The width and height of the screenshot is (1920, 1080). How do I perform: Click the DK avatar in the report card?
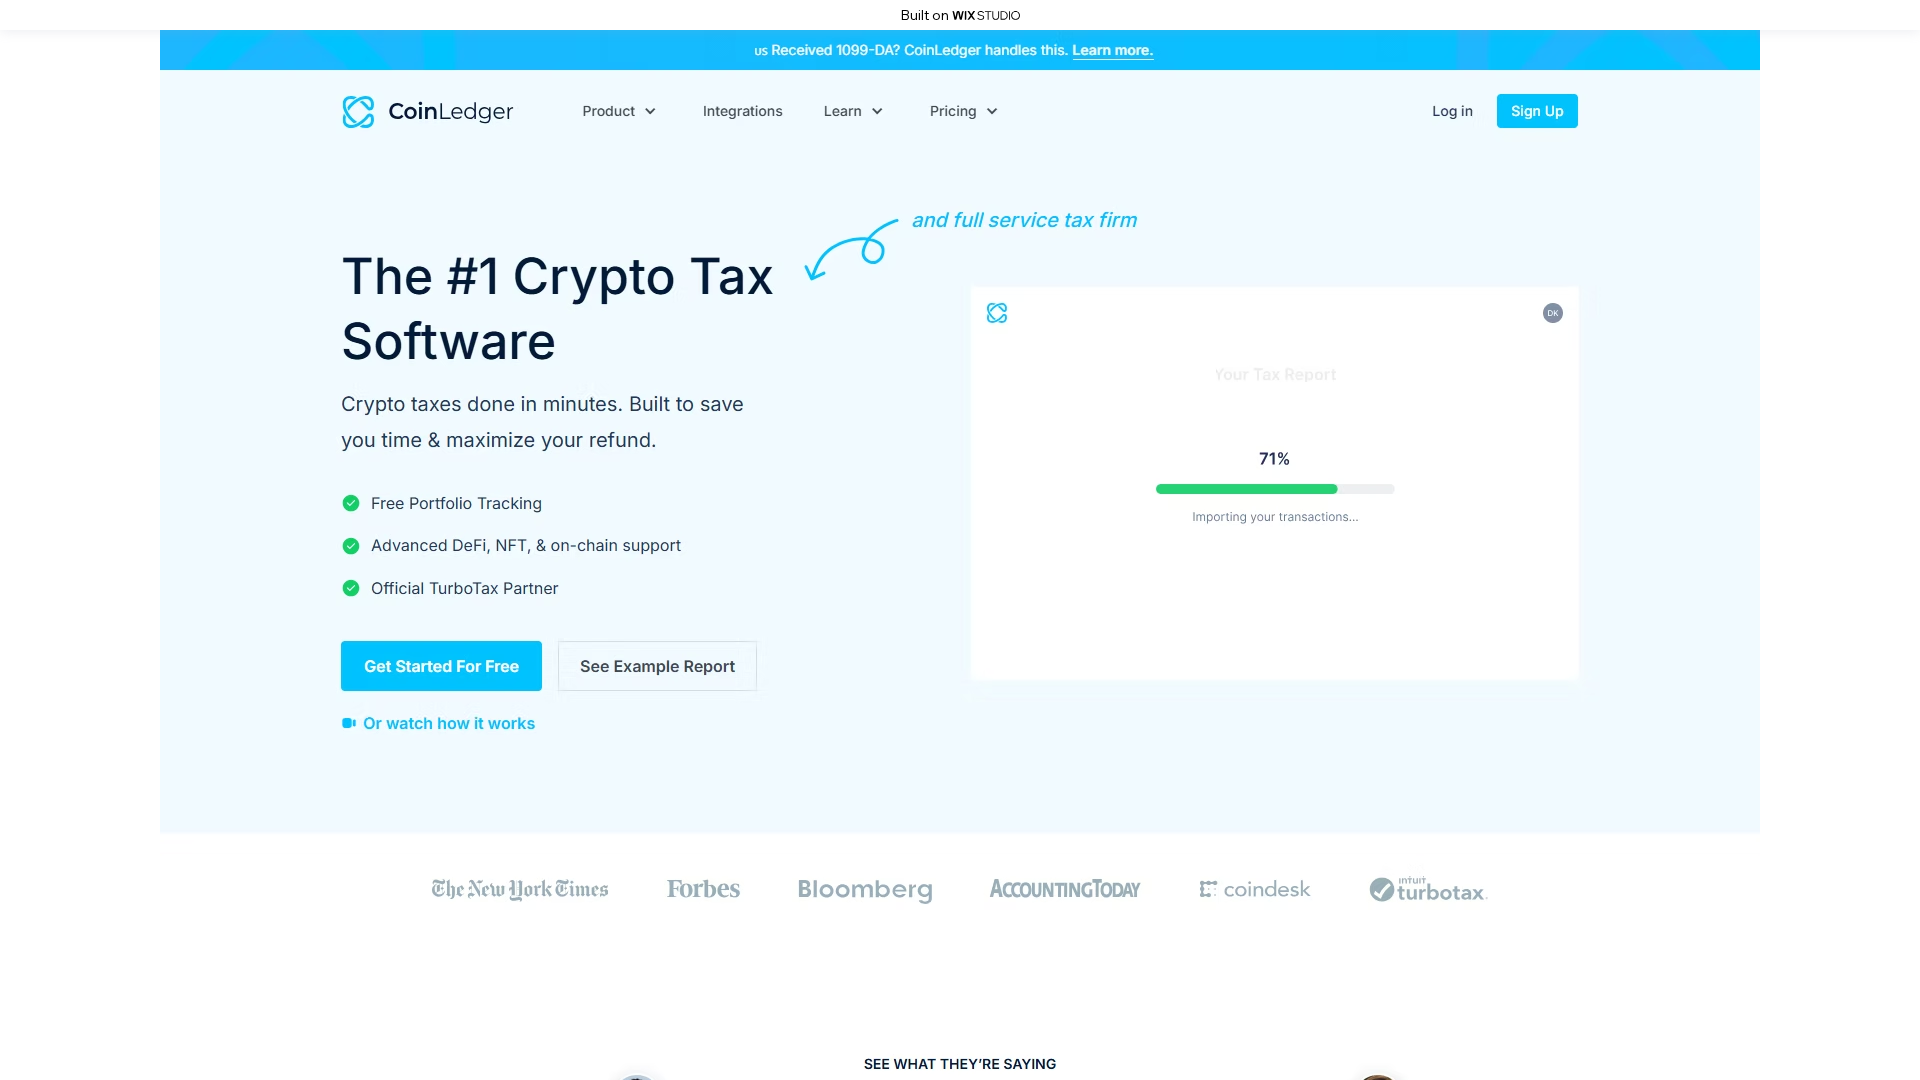[x=1553, y=313]
